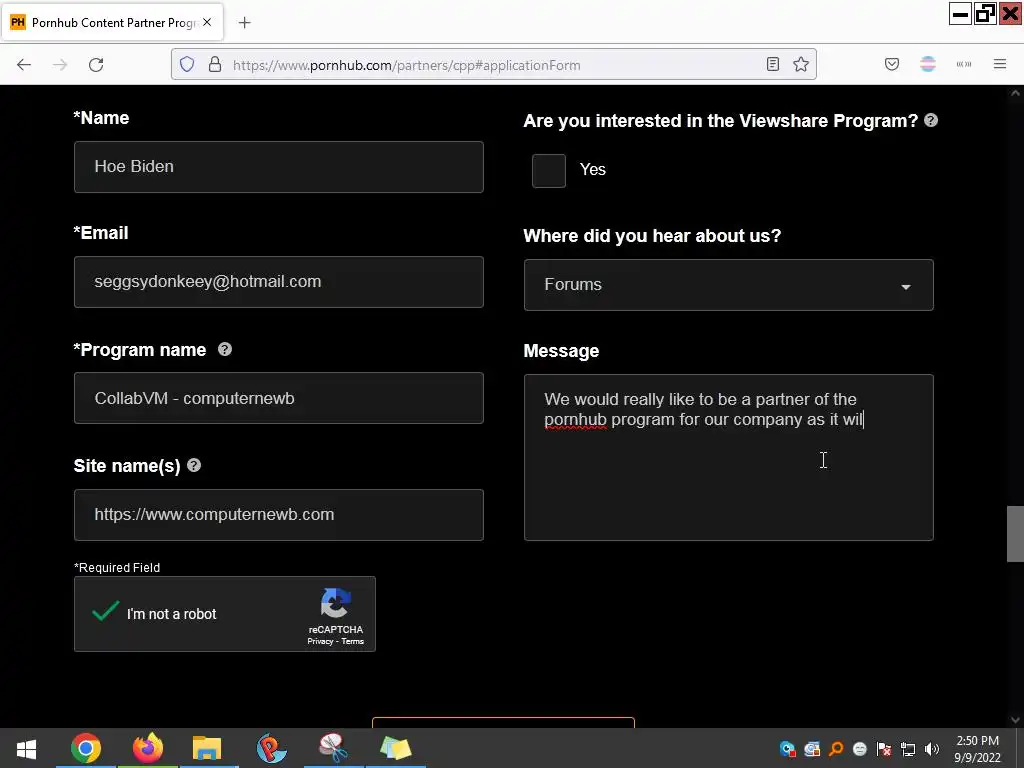Screen dimensions: 1024x768
Task: Open the Windows Start menu
Action: pos(26,748)
